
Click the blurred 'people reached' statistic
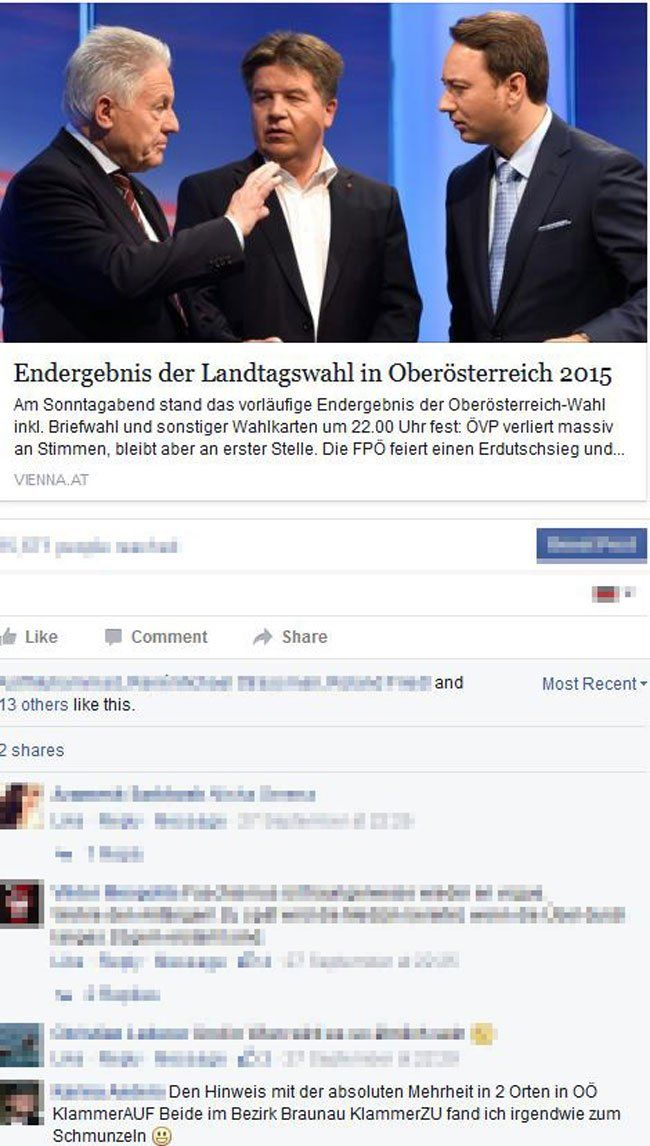tap(88, 545)
